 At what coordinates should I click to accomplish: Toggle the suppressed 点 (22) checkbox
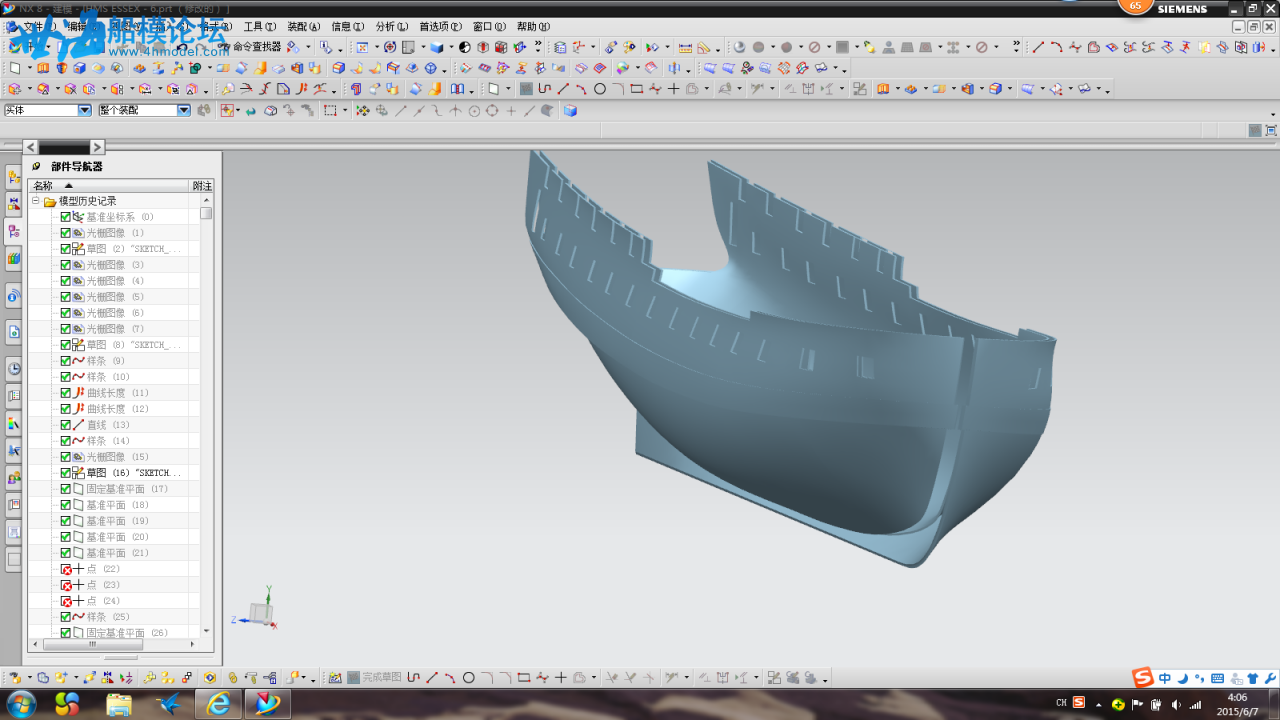[x=66, y=569]
